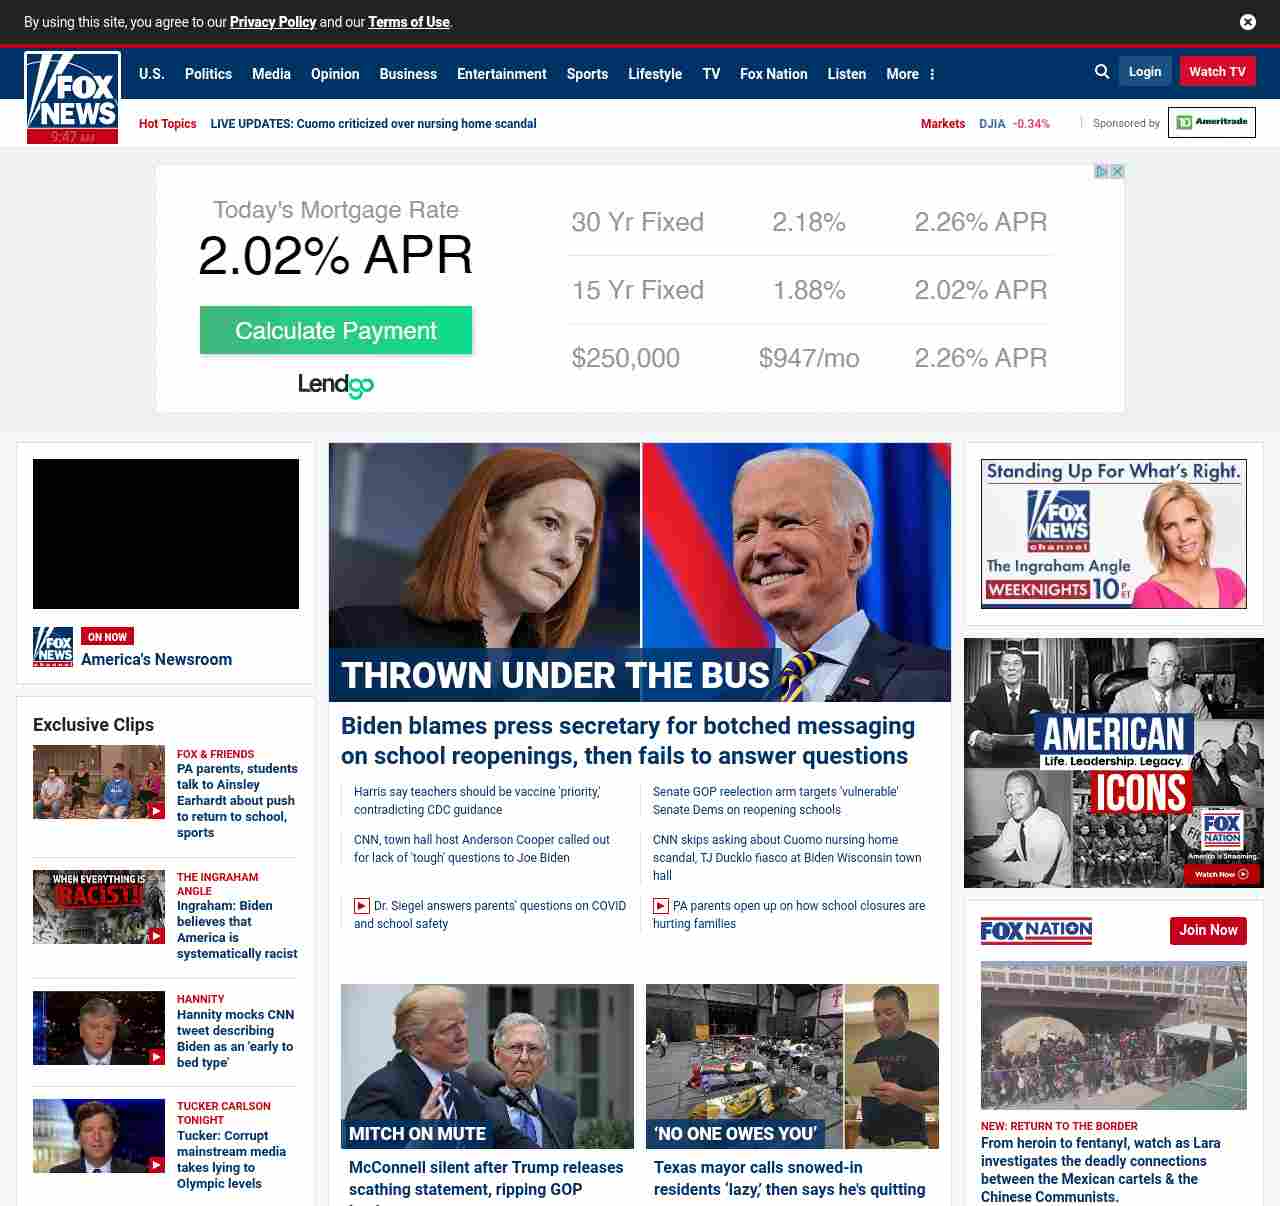Open the Politics navigation tab
The width and height of the screenshot is (1280, 1206).
click(x=208, y=74)
